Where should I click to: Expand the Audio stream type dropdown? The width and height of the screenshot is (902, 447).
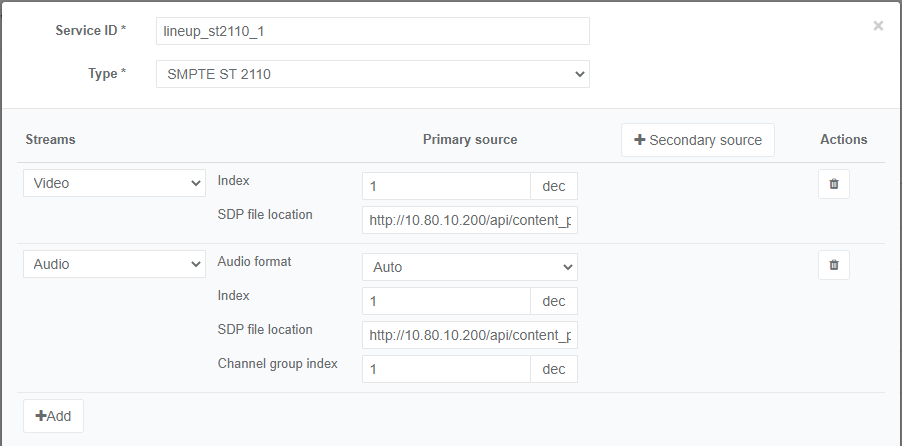(114, 264)
